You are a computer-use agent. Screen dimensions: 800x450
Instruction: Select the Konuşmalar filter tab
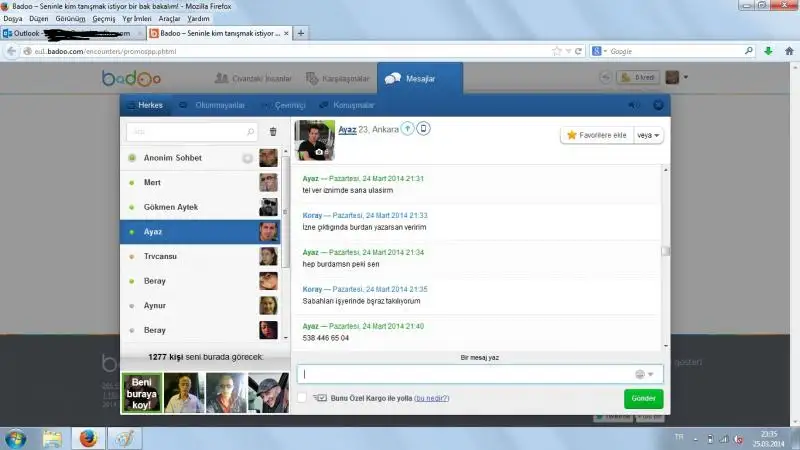coord(347,105)
